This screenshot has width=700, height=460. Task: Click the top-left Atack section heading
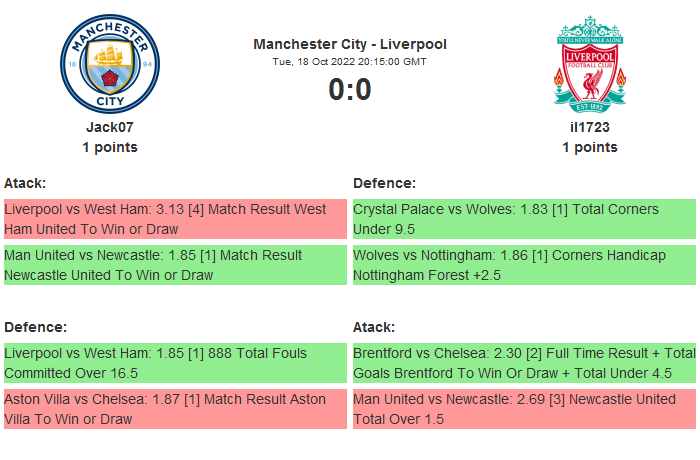(25, 183)
